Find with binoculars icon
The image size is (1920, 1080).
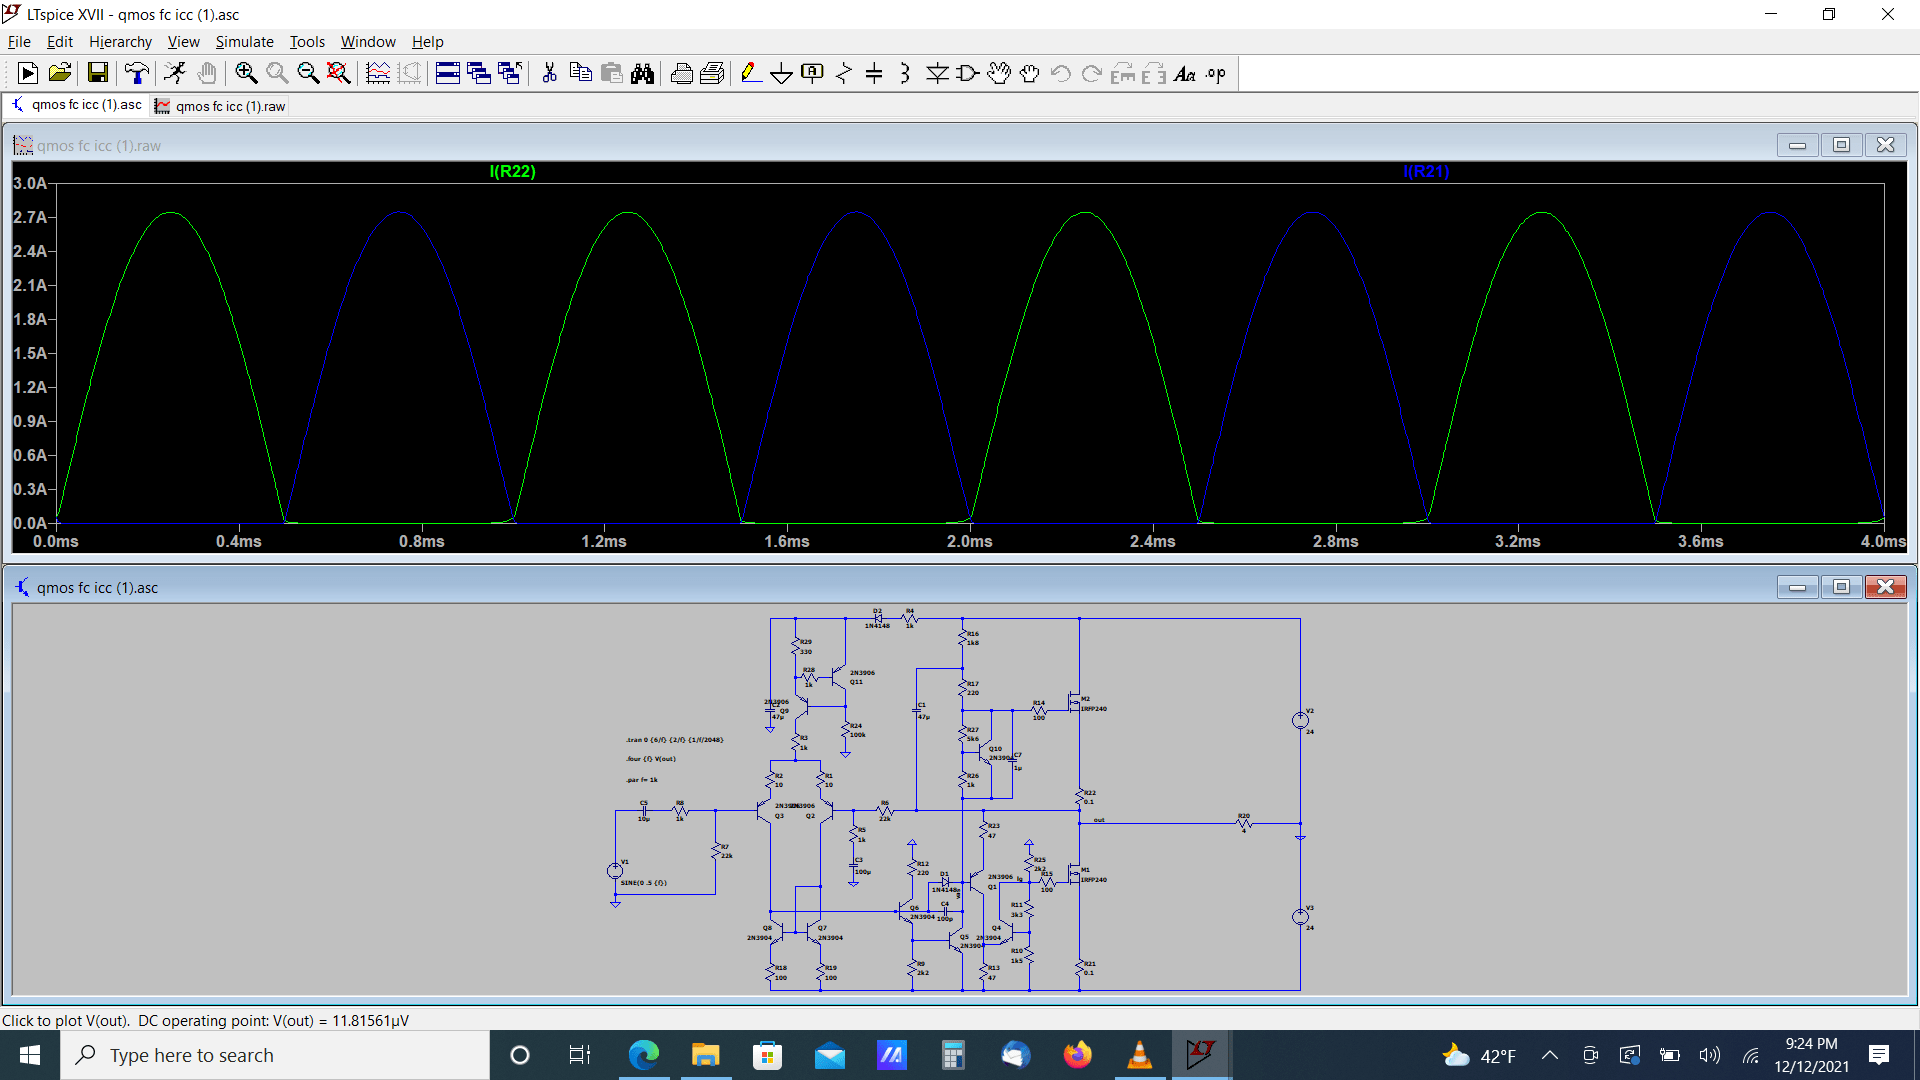click(642, 73)
